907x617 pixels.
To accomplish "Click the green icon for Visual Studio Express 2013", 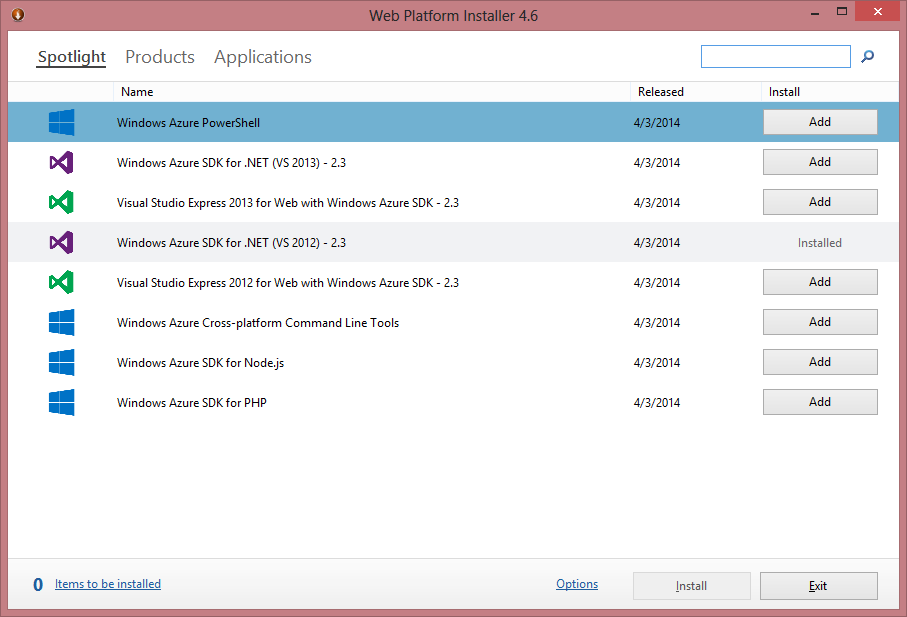I will [61, 202].
